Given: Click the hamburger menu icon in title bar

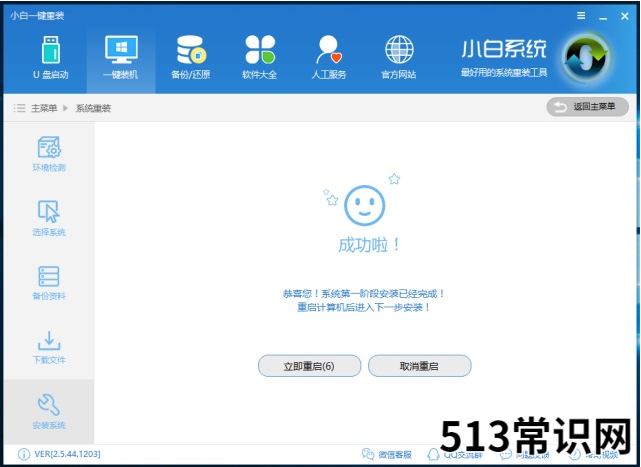Looking at the screenshot, I should point(581,16).
